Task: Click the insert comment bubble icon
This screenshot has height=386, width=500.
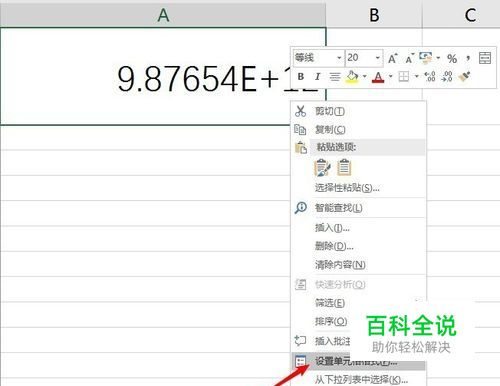Action: (x=300, y=341)
